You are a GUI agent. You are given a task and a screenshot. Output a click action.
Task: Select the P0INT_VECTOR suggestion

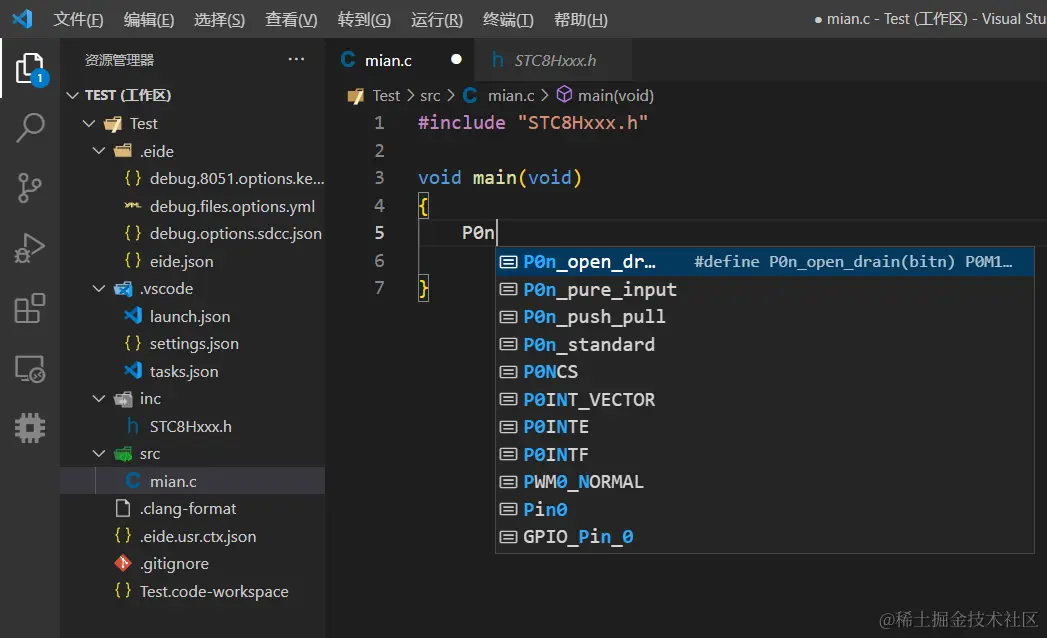765,400
